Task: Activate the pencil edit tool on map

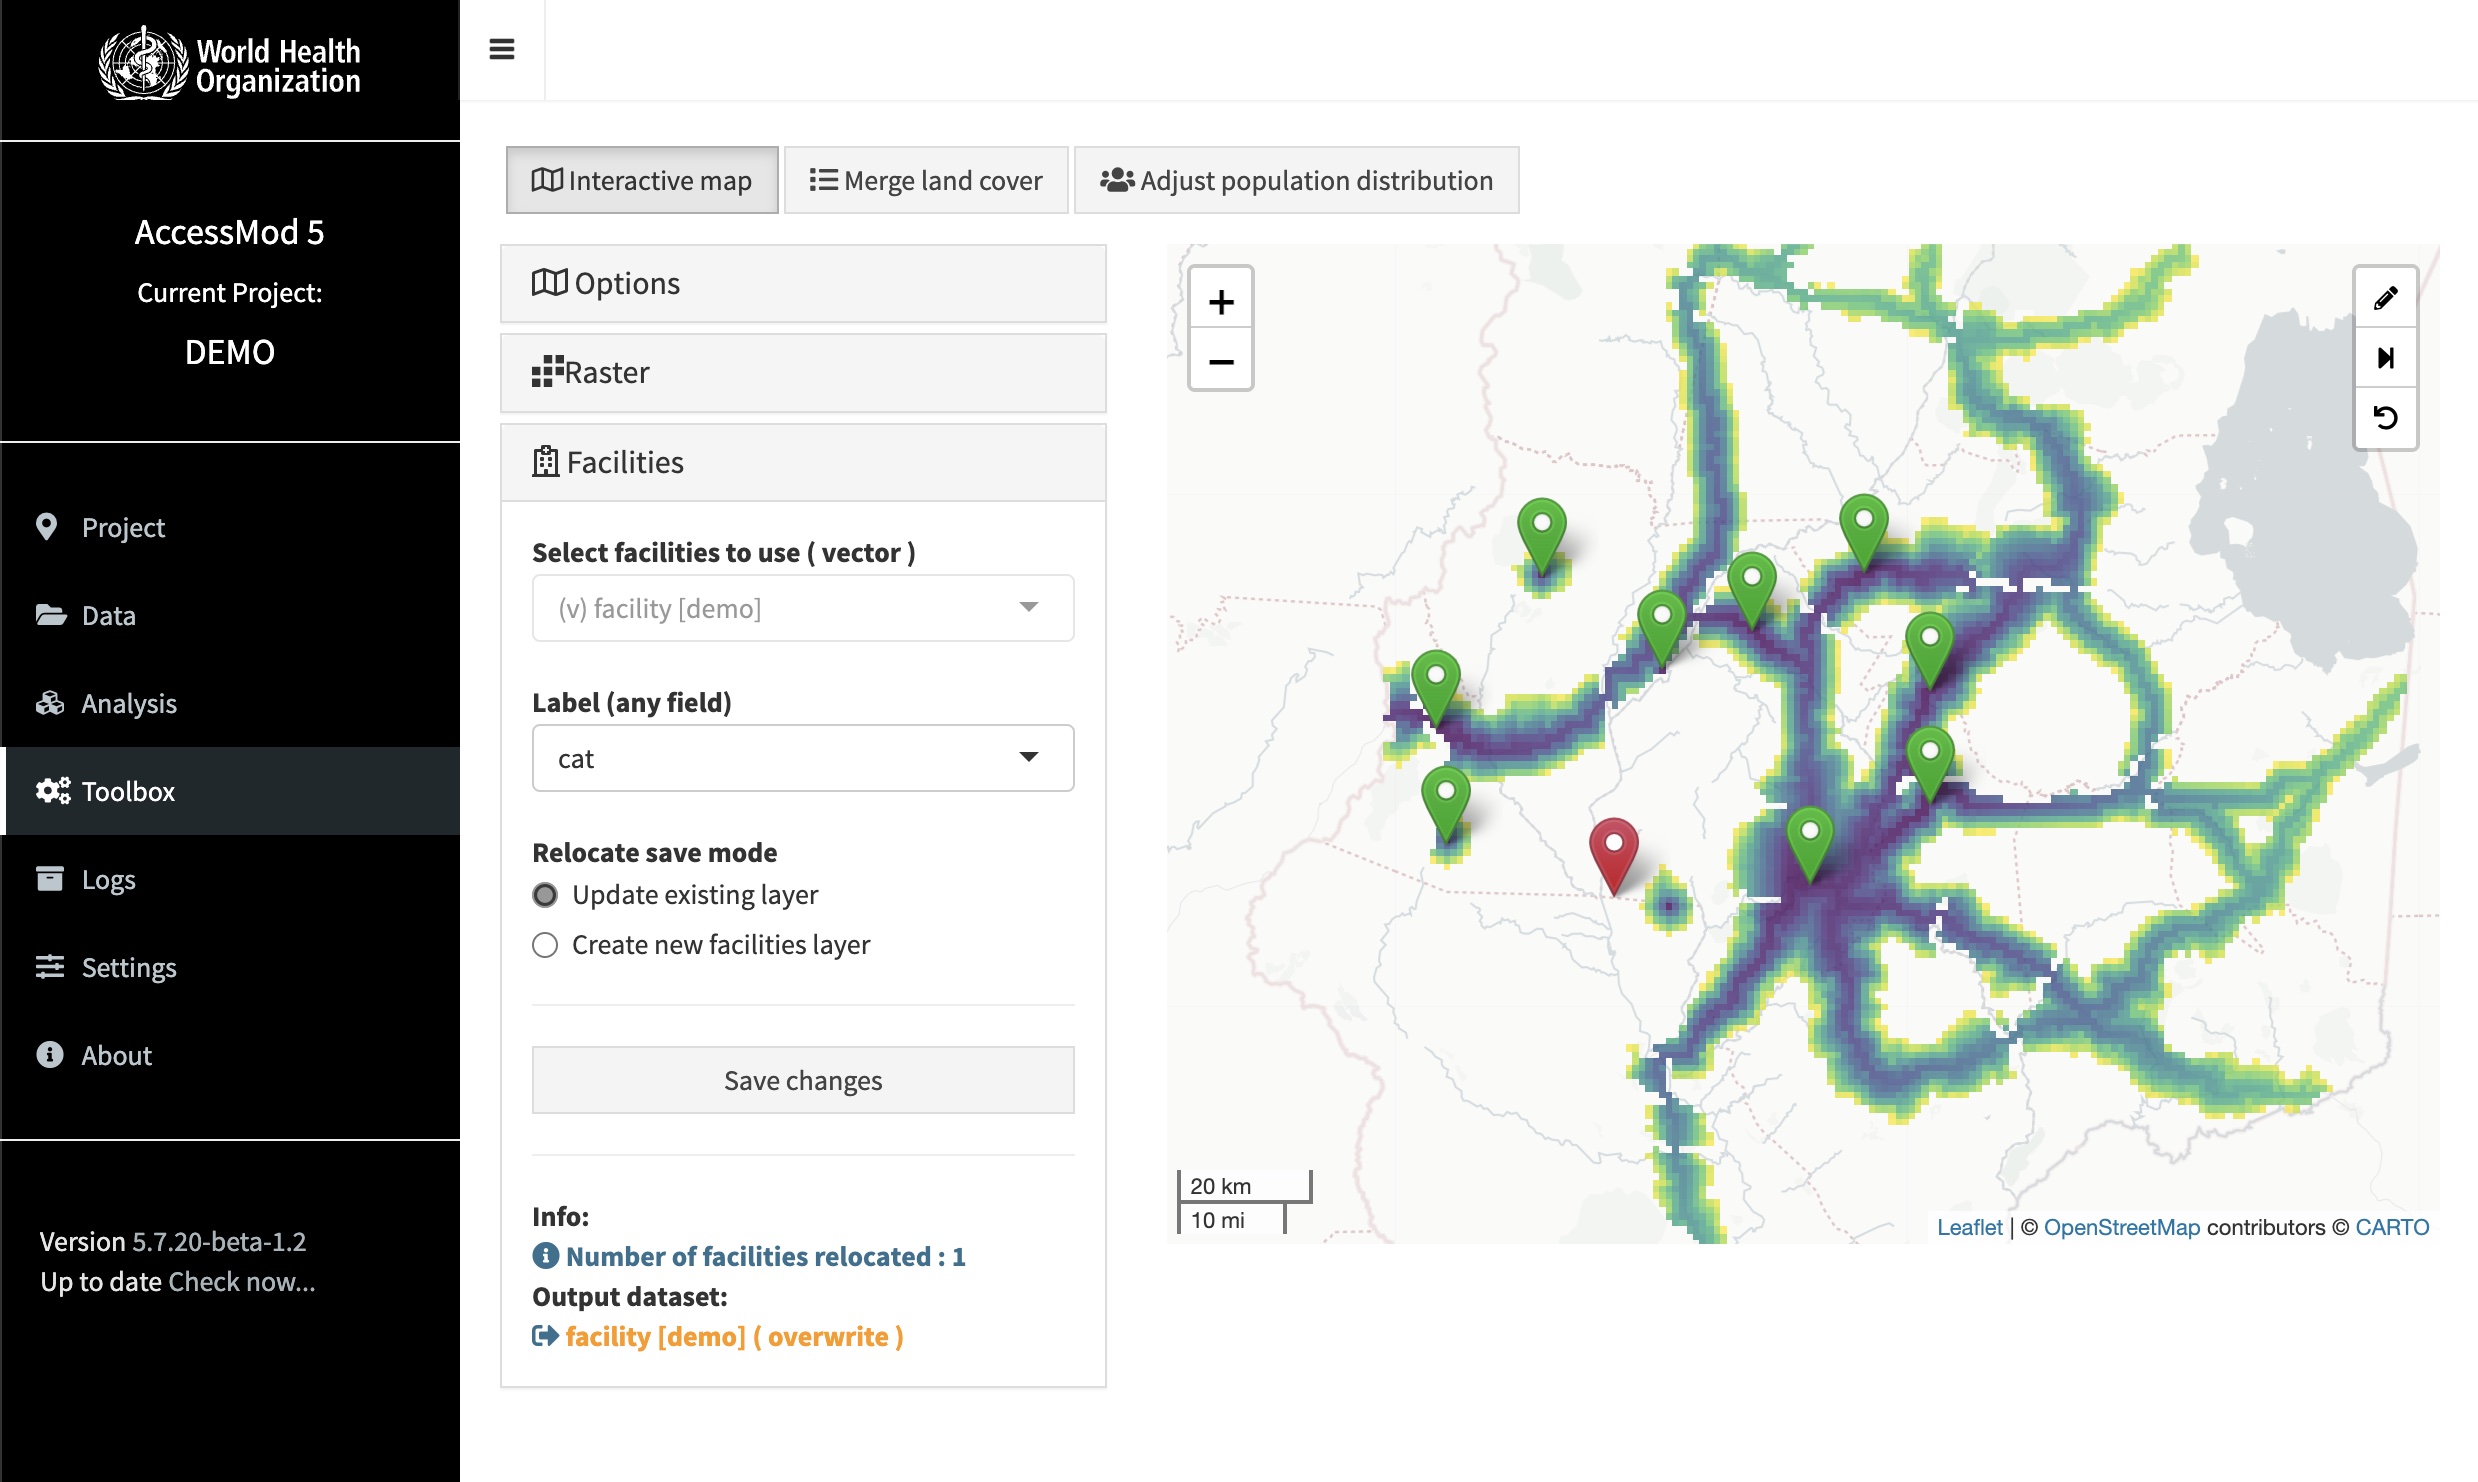Action: pyautogui.click(x=2385, y=298)
